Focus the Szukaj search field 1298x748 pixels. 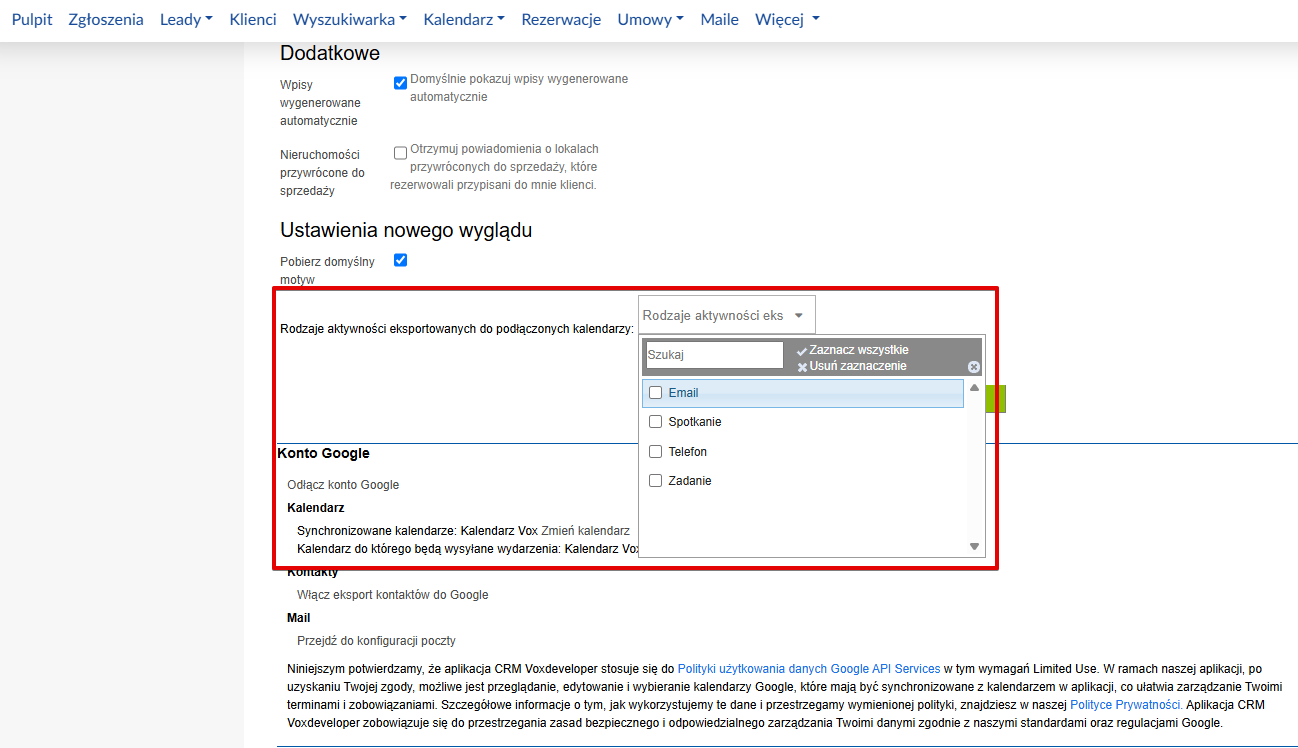[714, 355]
